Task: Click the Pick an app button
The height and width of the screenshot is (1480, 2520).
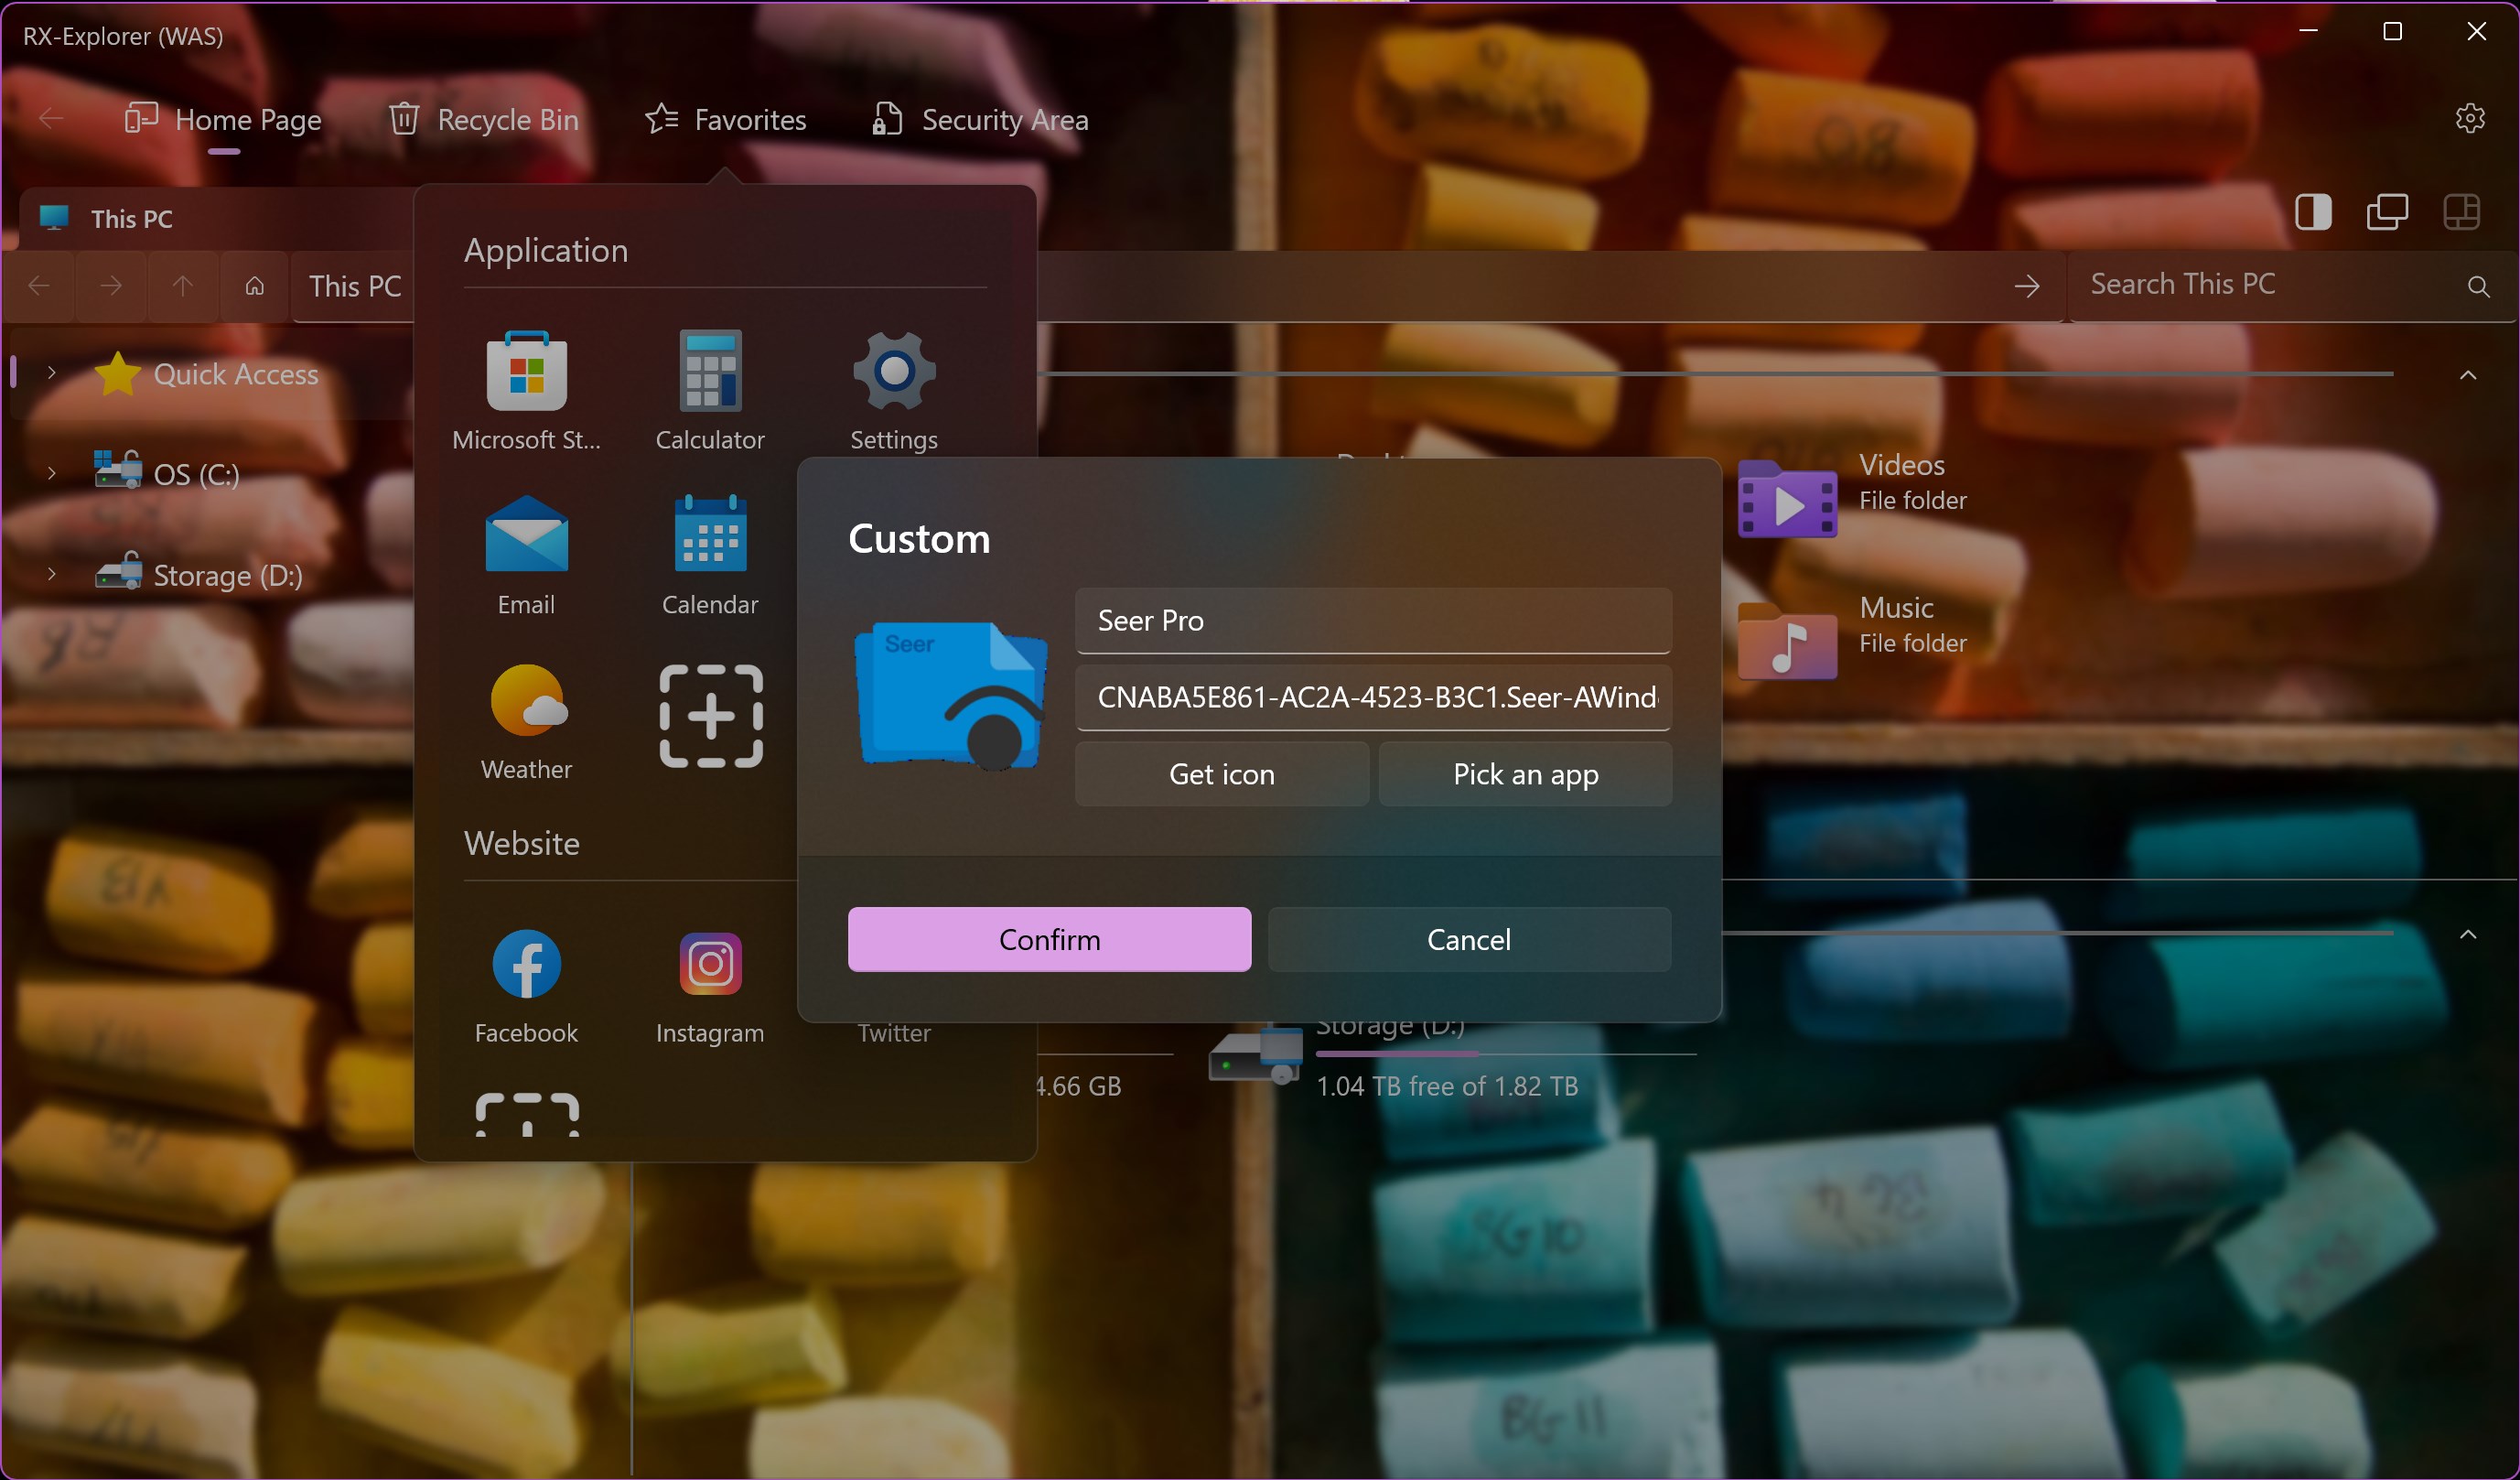Action: pyautogui.click(x=1525, y=774)
